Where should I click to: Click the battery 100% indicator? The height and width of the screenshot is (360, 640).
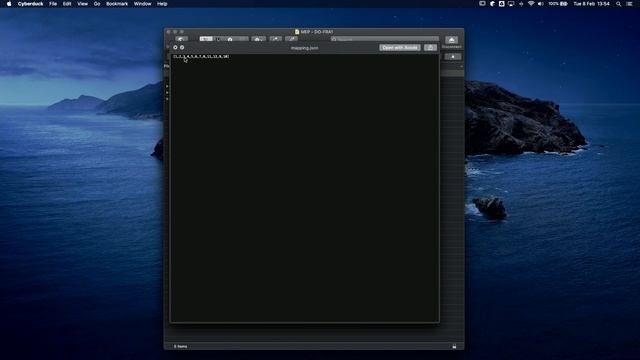[558, 4]
